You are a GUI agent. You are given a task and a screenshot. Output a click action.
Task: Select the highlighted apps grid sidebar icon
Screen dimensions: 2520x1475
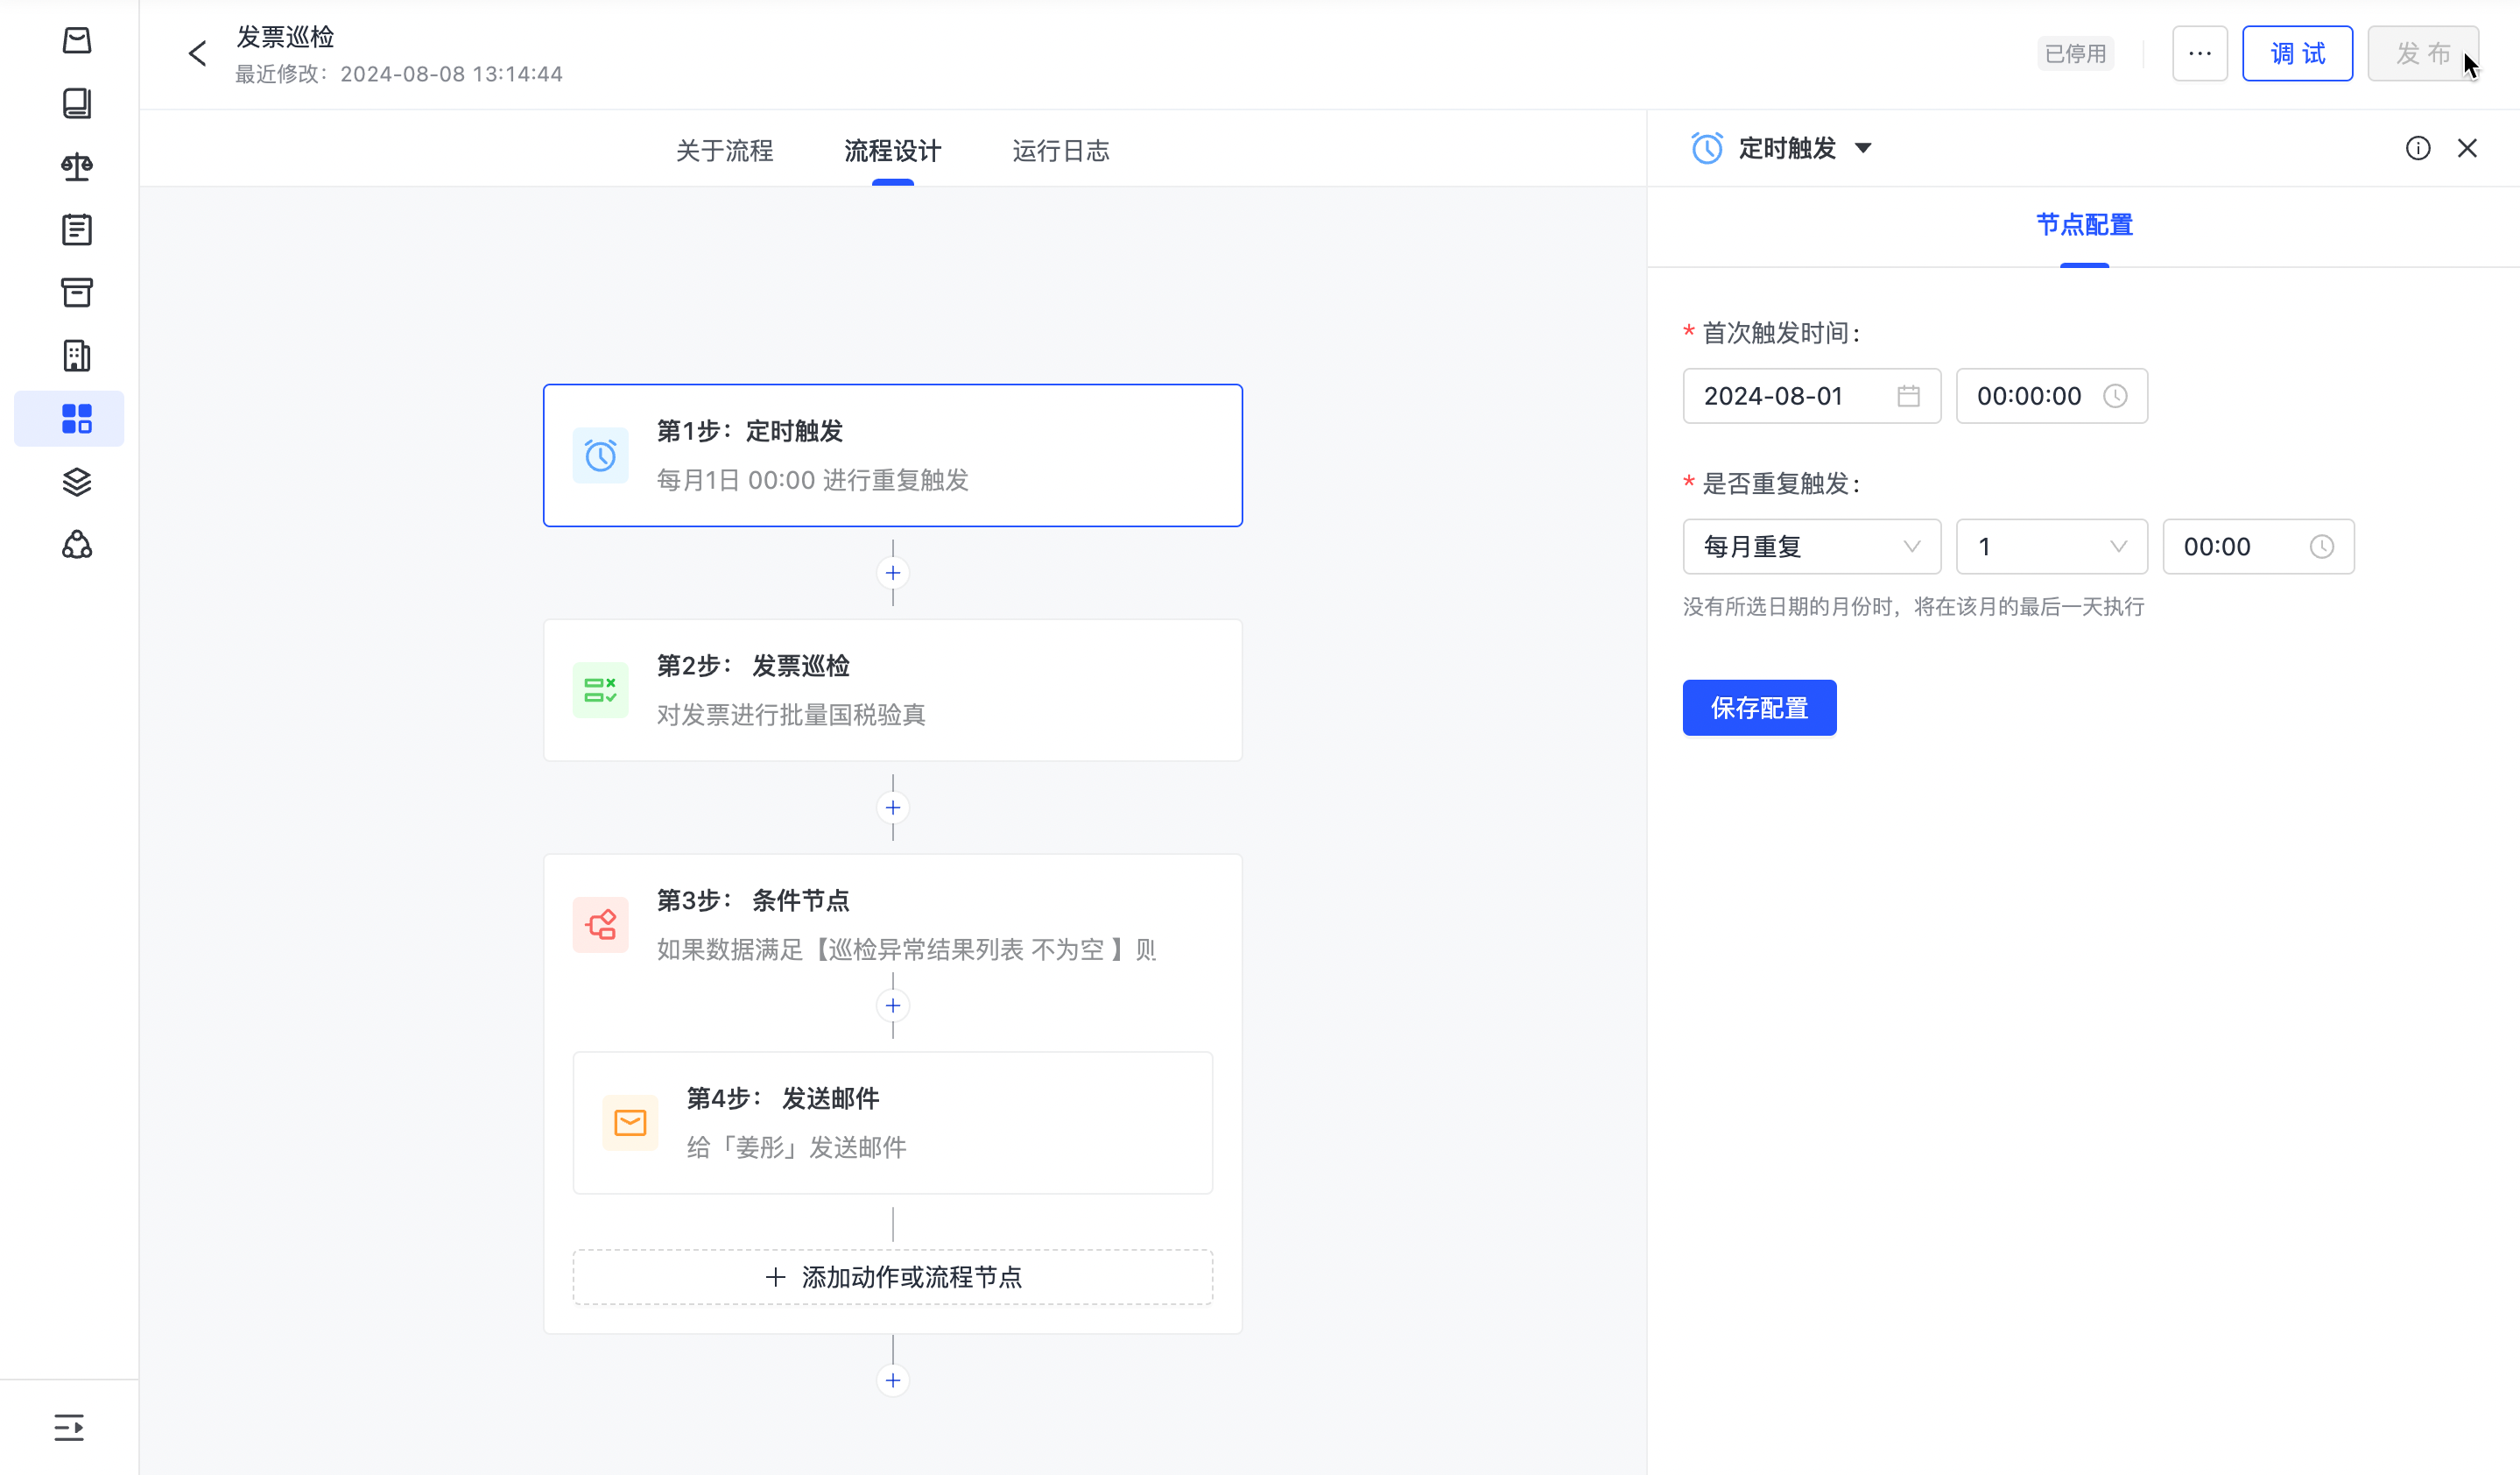coord(77,418)
